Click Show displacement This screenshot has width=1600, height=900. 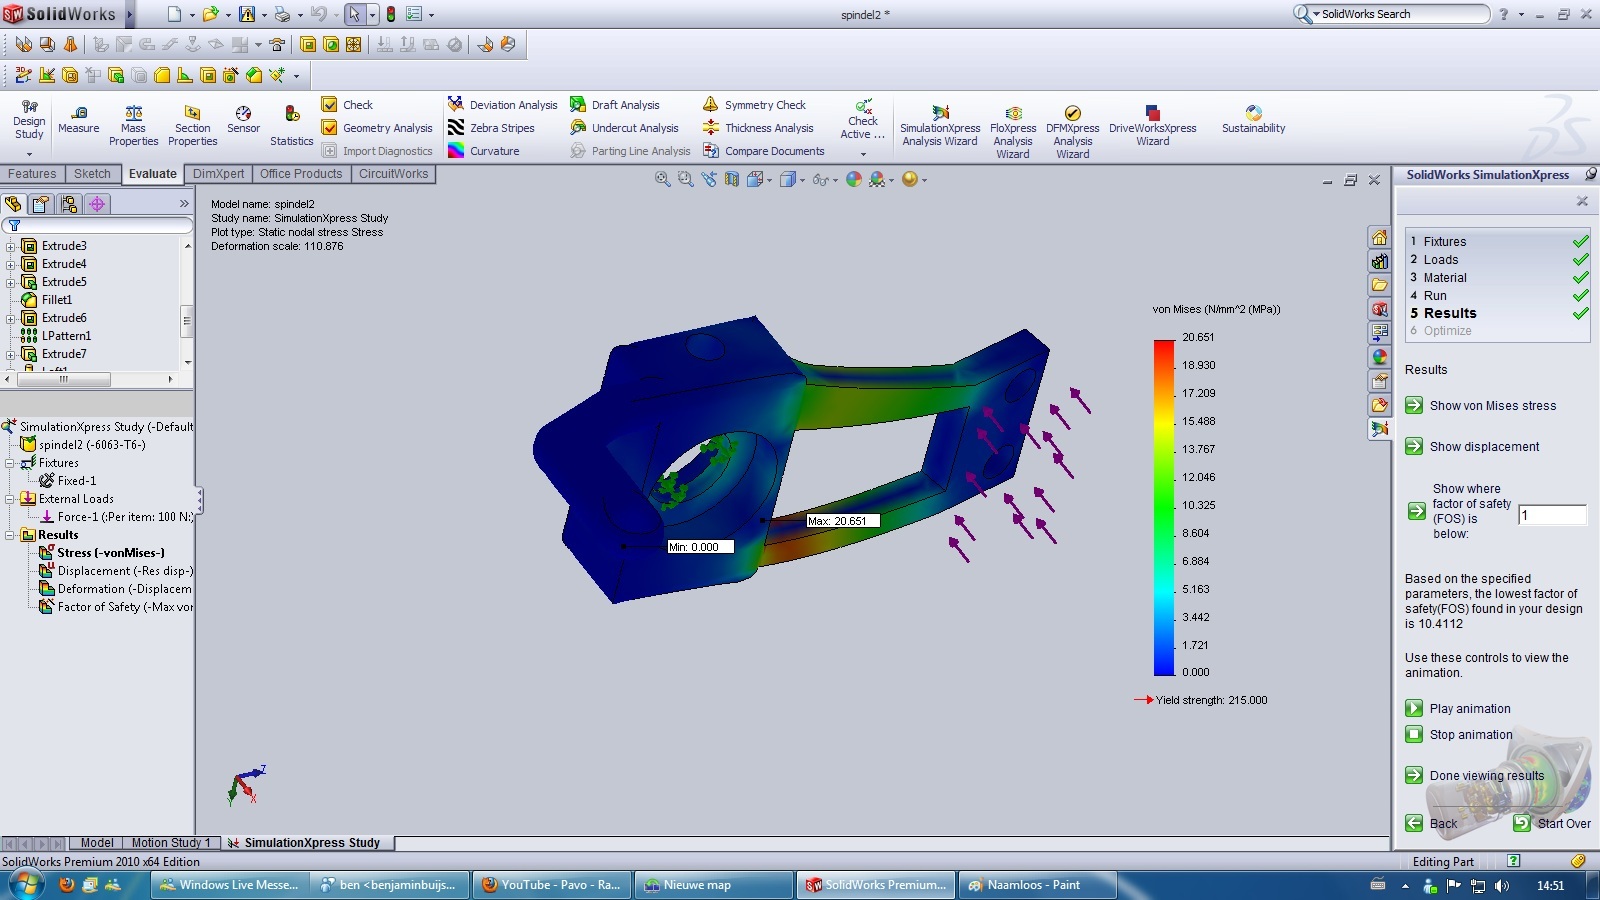1473,446
